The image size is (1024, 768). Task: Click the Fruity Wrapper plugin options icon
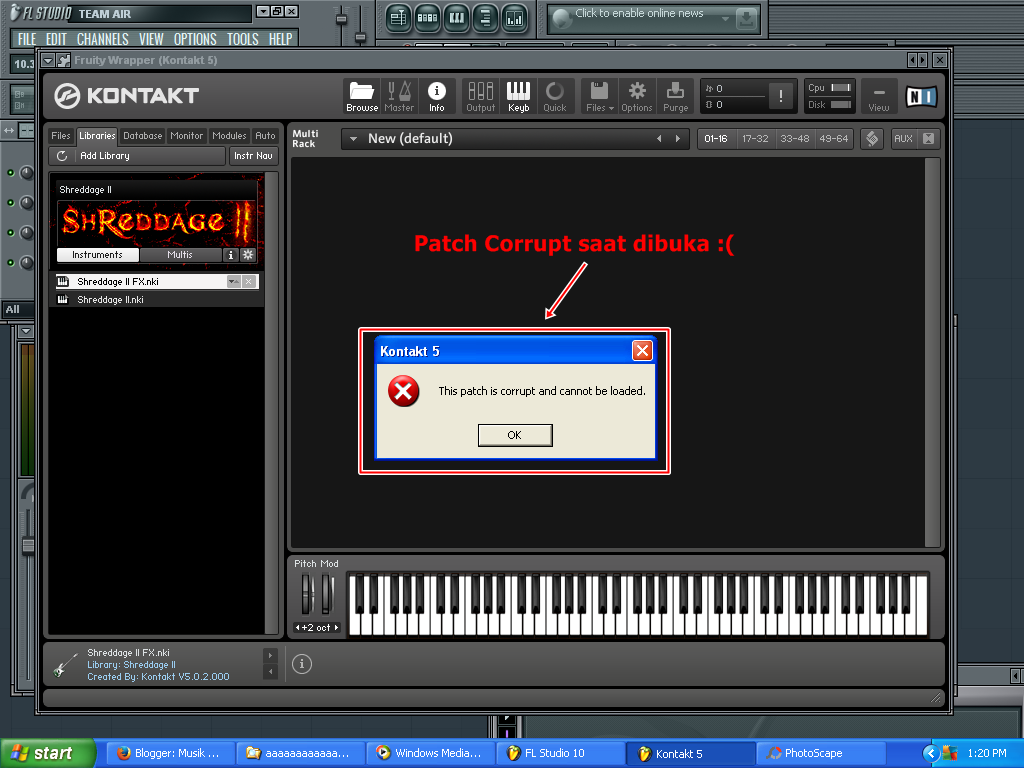63,61
